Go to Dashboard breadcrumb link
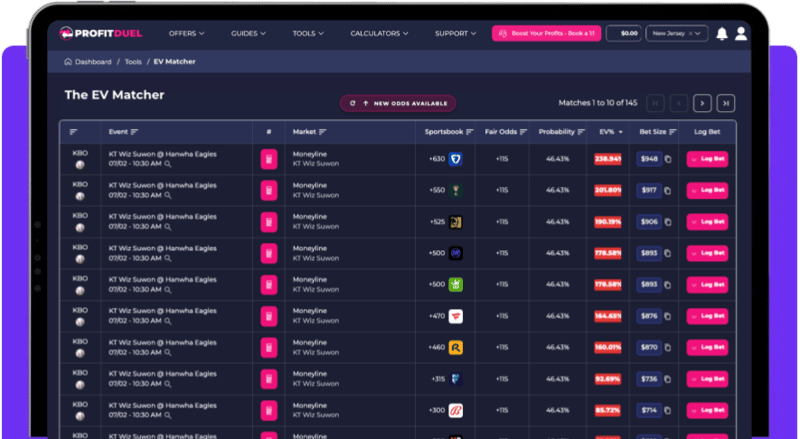 (93, 62)
